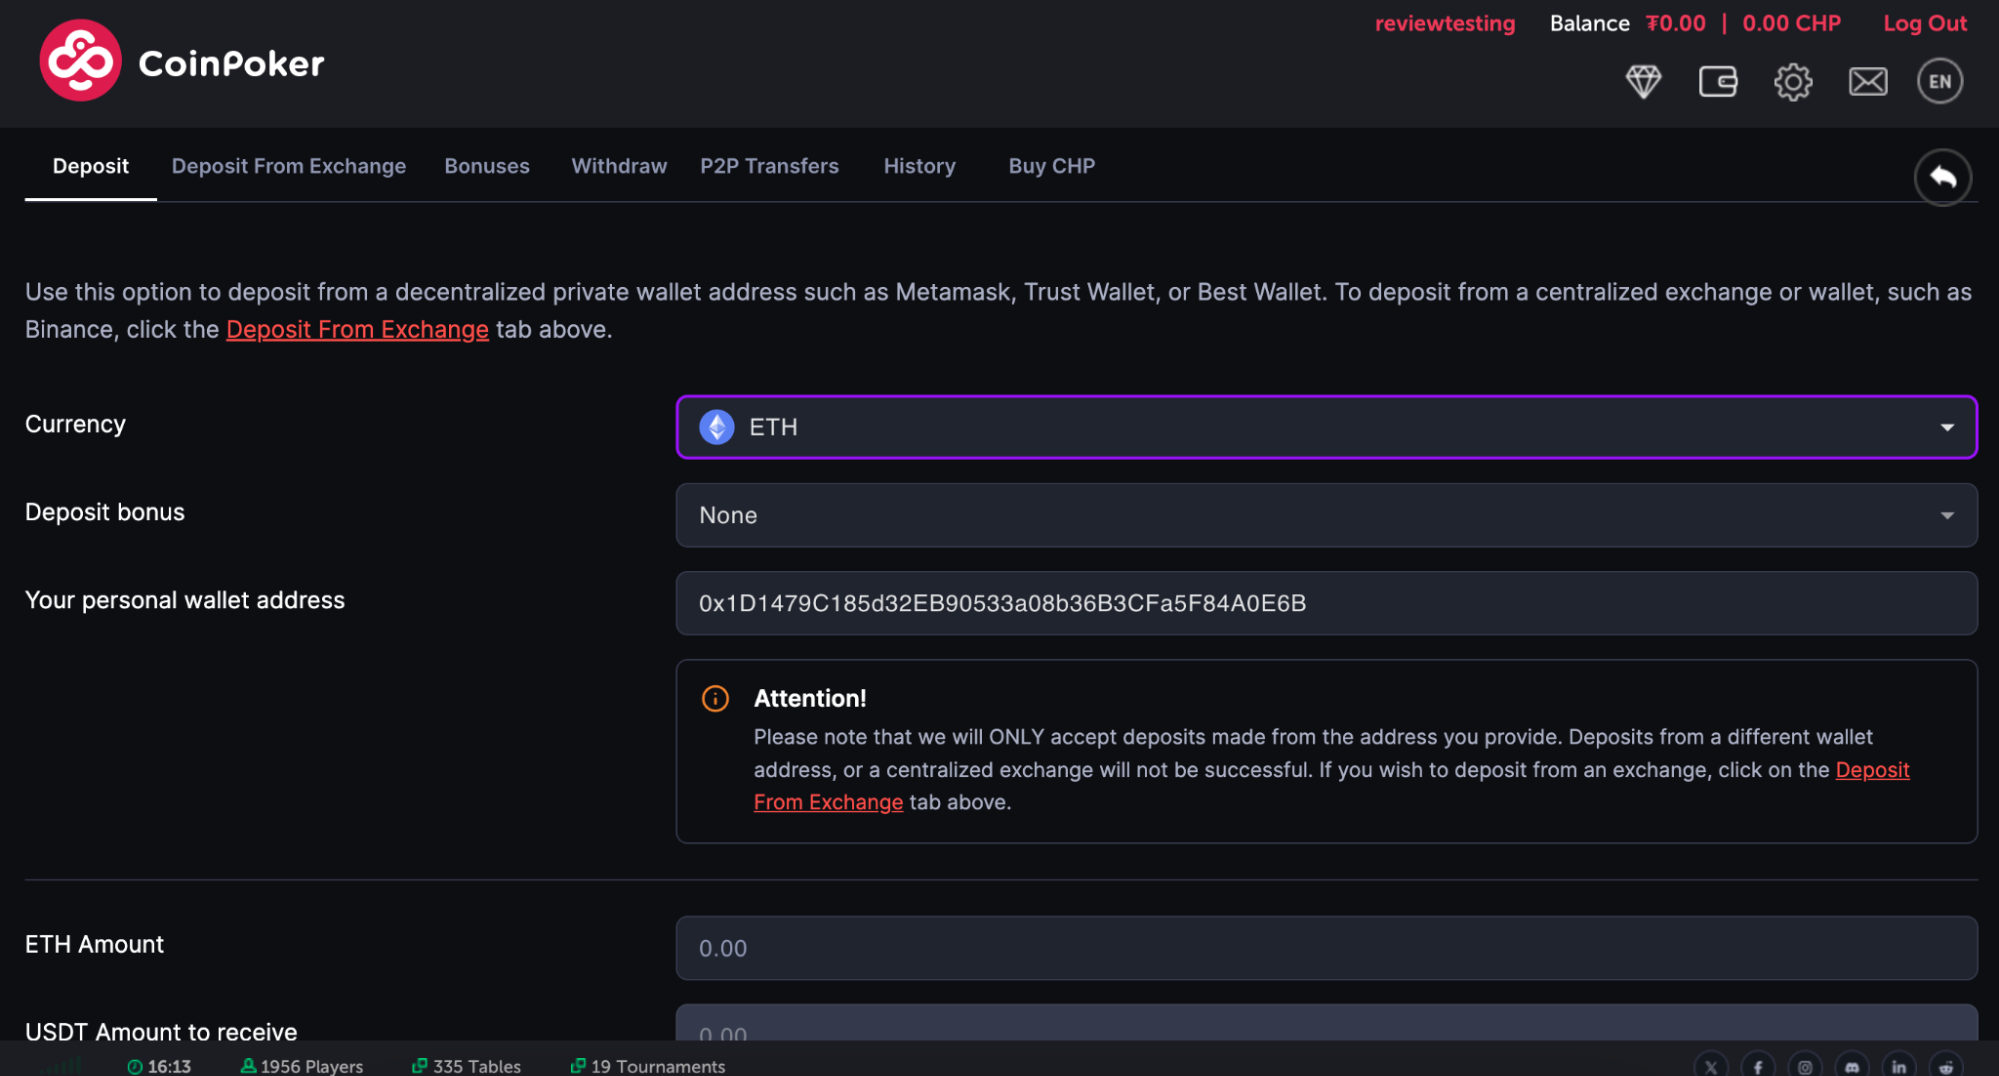This screenshot has height=1076, width=1999.
Task: Open the envelope messages icon
Action: [x=1867, y=81]
